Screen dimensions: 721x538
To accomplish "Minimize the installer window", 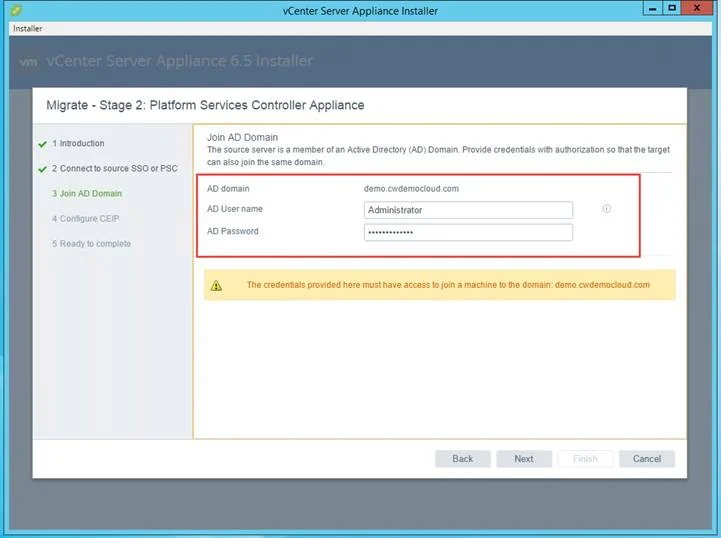I will [x=652, y=8].
